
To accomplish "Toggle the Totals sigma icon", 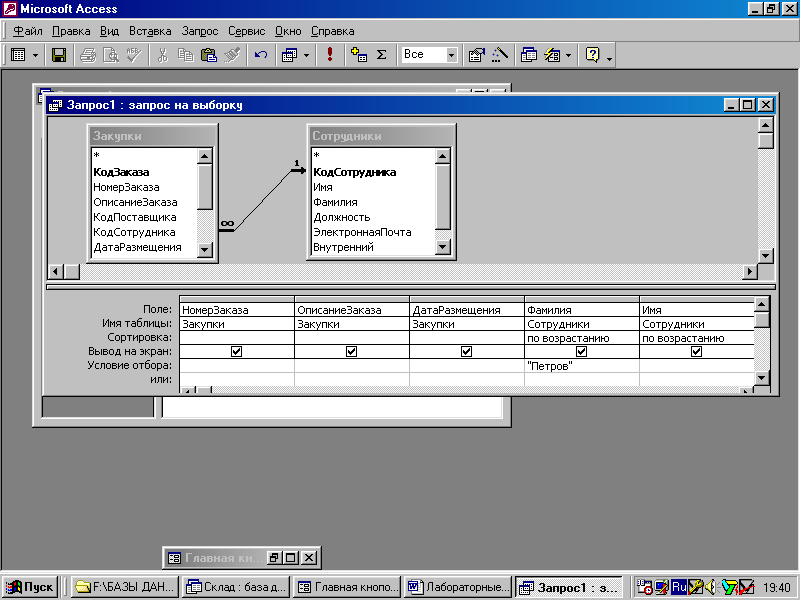I will 381,55.
